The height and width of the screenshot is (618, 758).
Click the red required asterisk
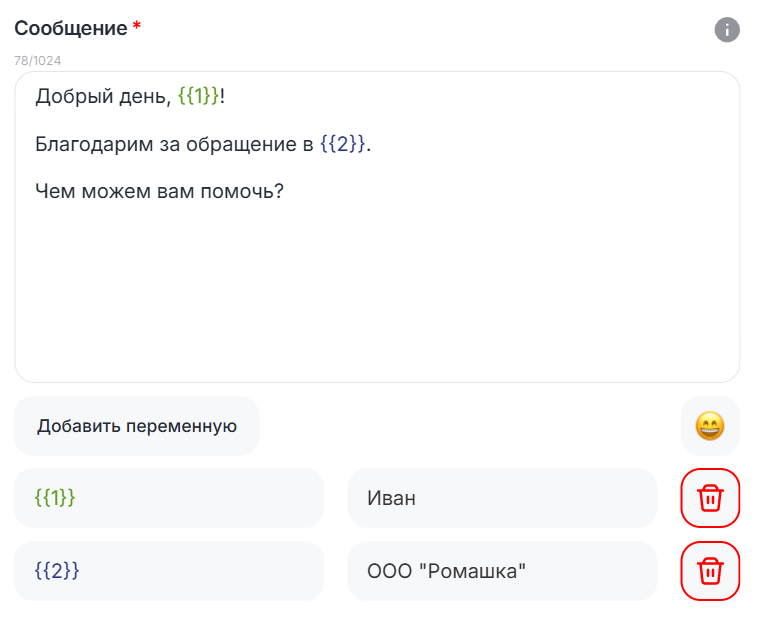point(137,26)
